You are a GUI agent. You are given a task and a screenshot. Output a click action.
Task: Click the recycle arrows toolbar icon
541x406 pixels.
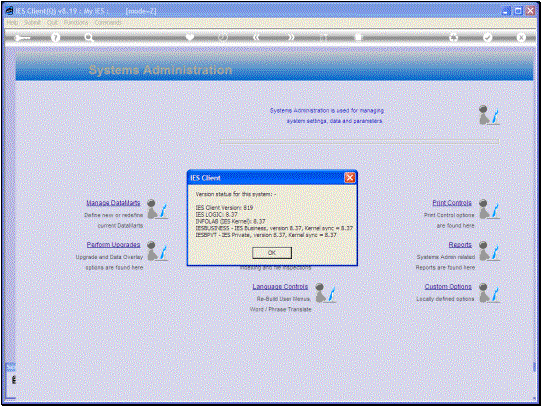click(453, 37)
